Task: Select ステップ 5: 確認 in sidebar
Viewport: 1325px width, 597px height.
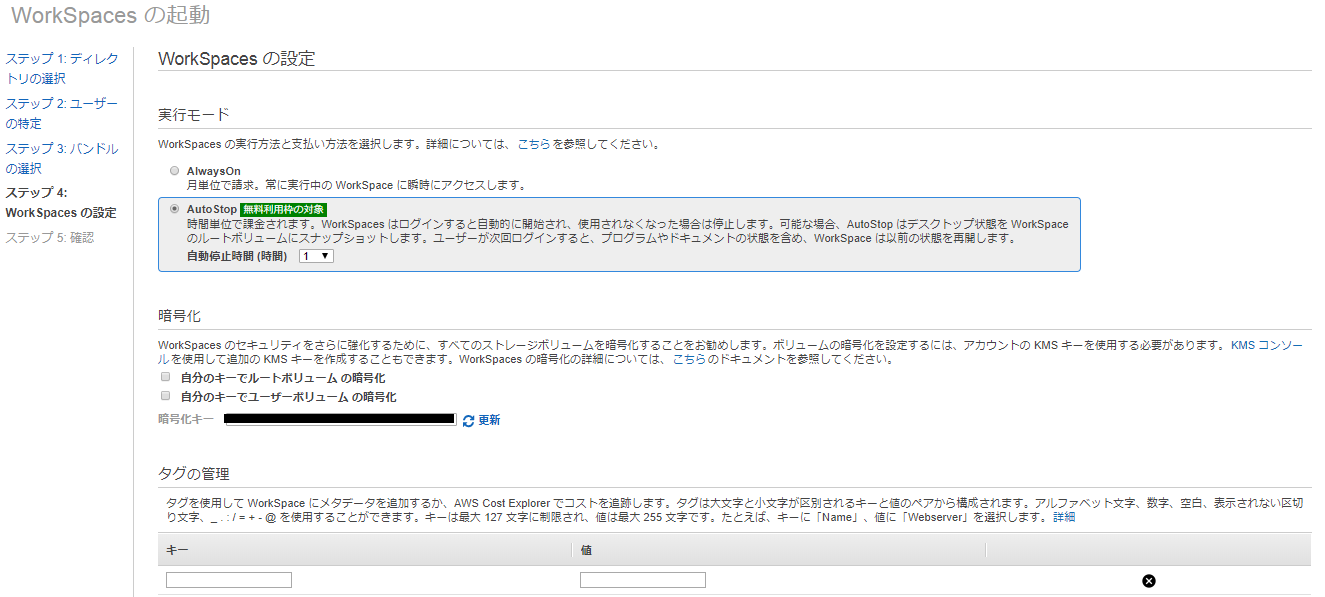Action: 49,238
